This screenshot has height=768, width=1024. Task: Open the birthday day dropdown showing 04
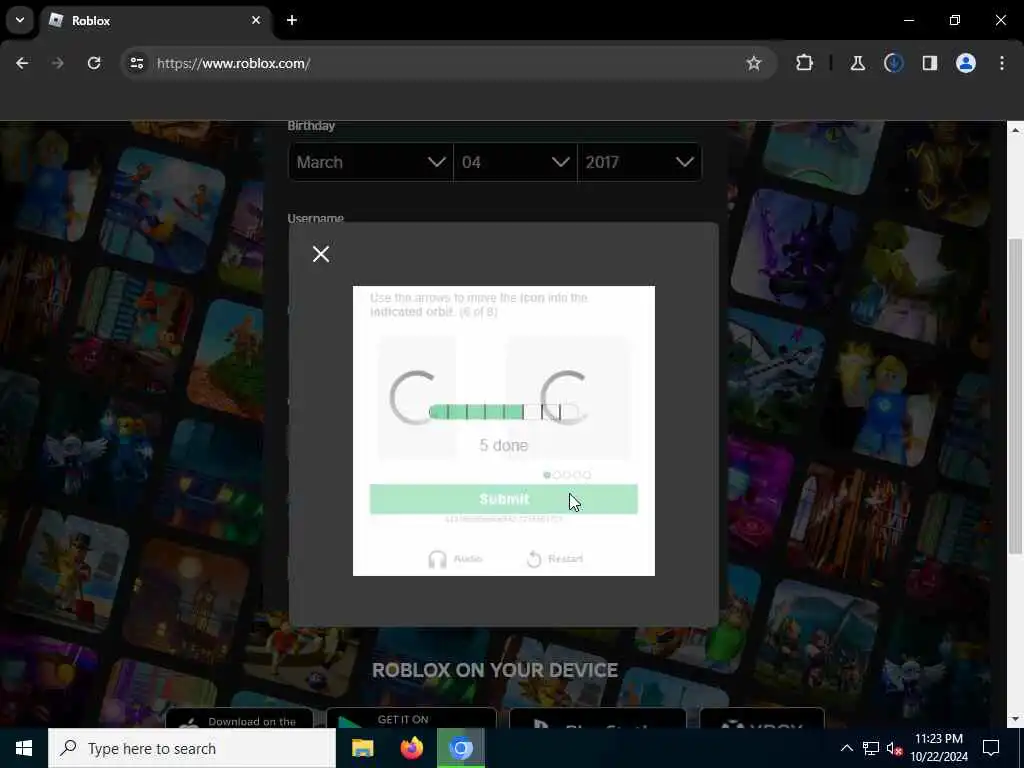pyautogui.click(x=515, y=162)
